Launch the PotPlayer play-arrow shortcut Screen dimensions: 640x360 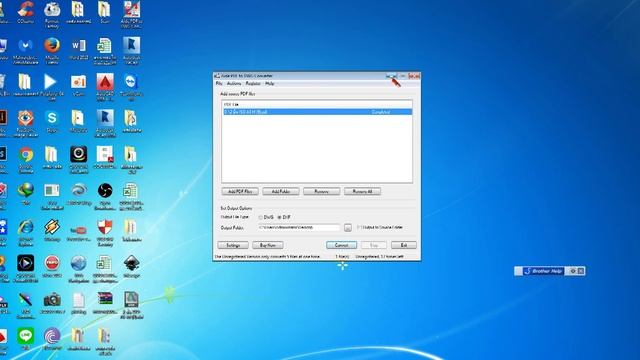click(x=50, y=82)
